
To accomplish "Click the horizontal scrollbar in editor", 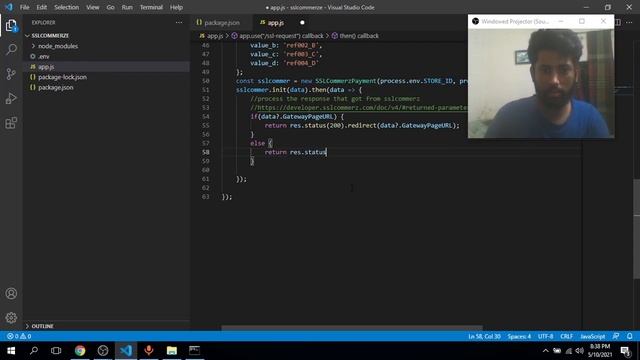I will [x=352, y=328].
